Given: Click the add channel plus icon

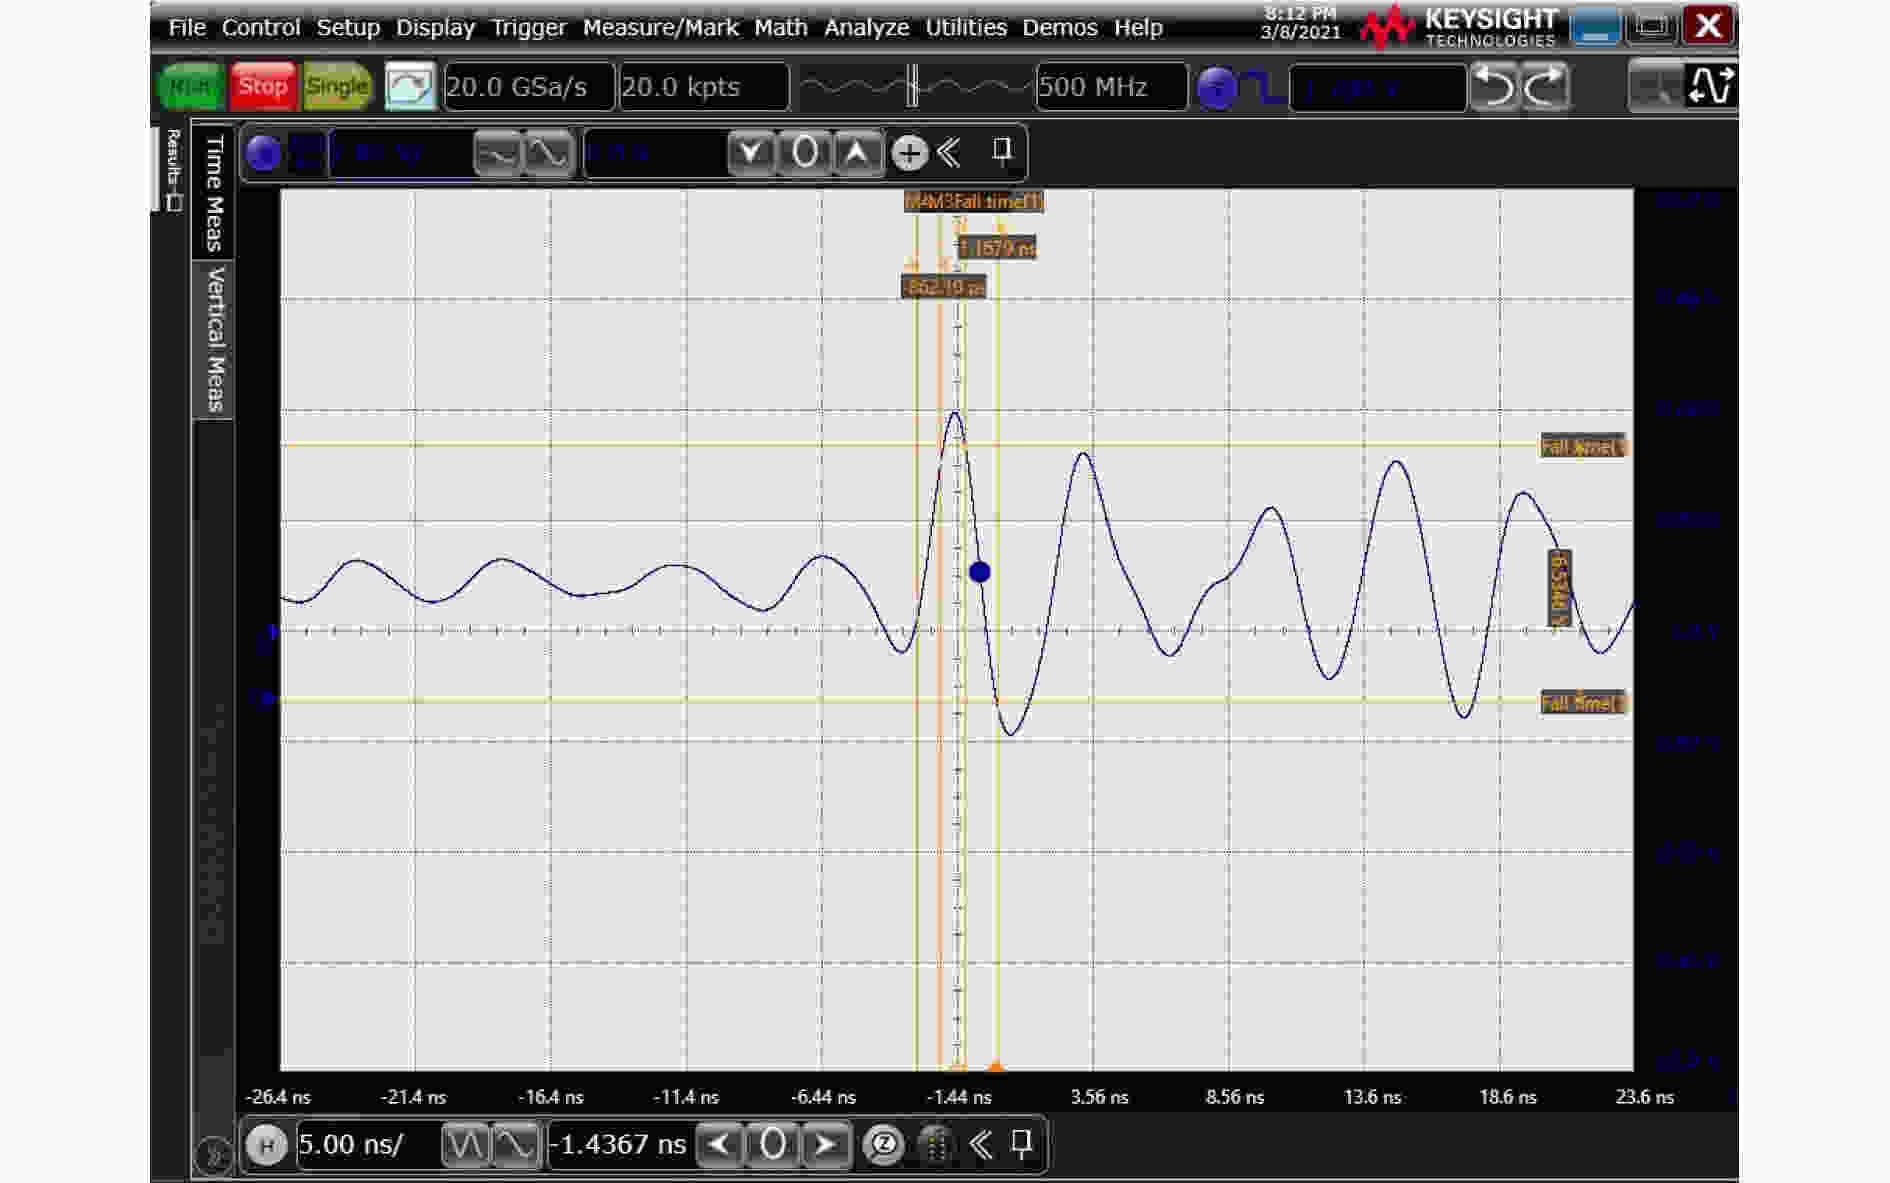Looking at the screenshot, I should click(909, 153).
